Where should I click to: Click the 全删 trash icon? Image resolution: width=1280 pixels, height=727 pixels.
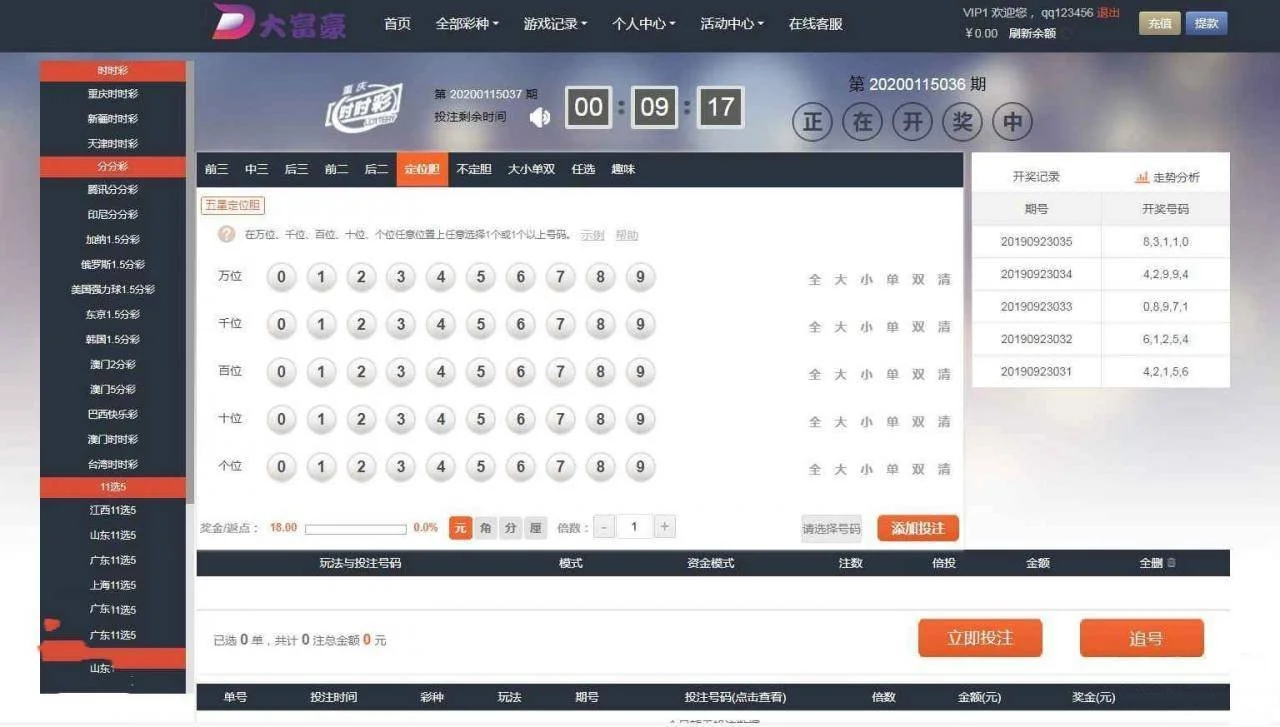pos(1171,563)
